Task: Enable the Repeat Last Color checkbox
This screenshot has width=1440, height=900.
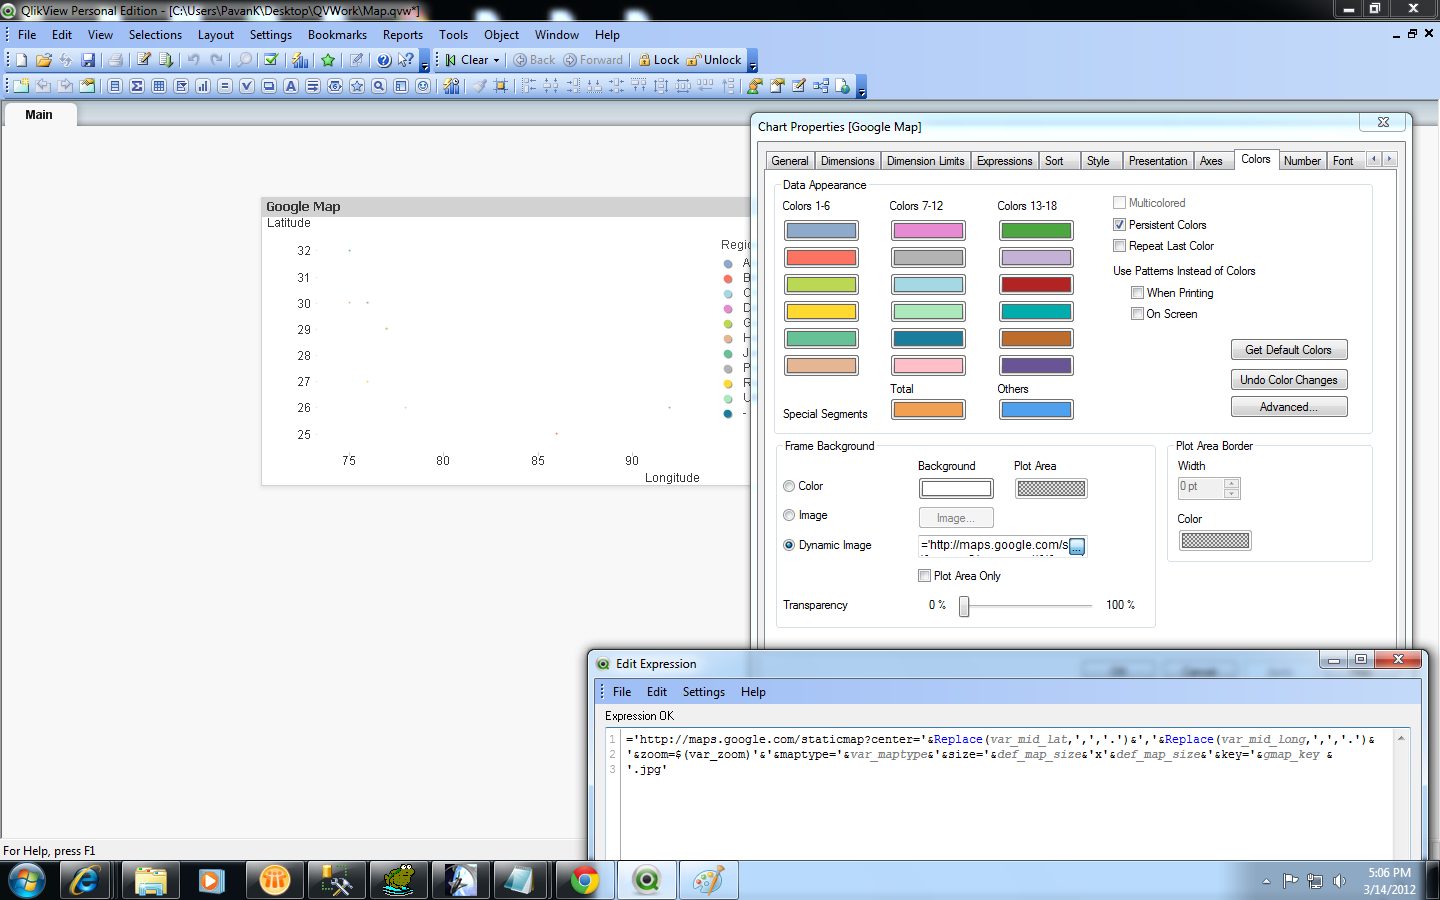Action: pos(1120,246)
